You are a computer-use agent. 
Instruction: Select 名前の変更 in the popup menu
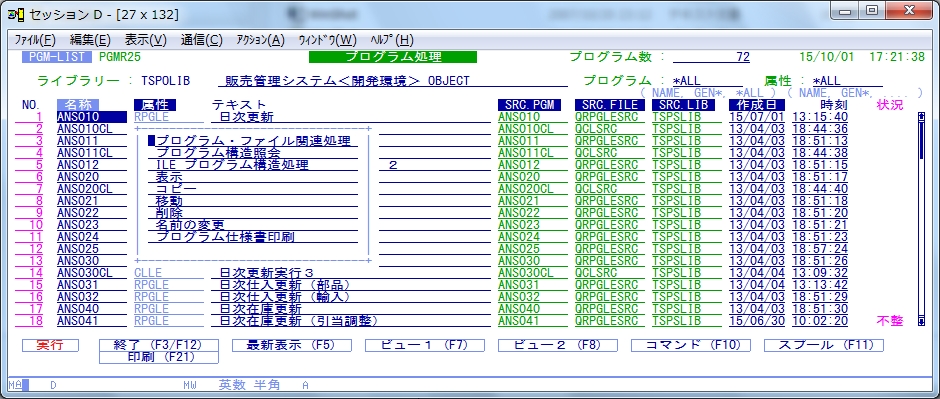[253, 225]
